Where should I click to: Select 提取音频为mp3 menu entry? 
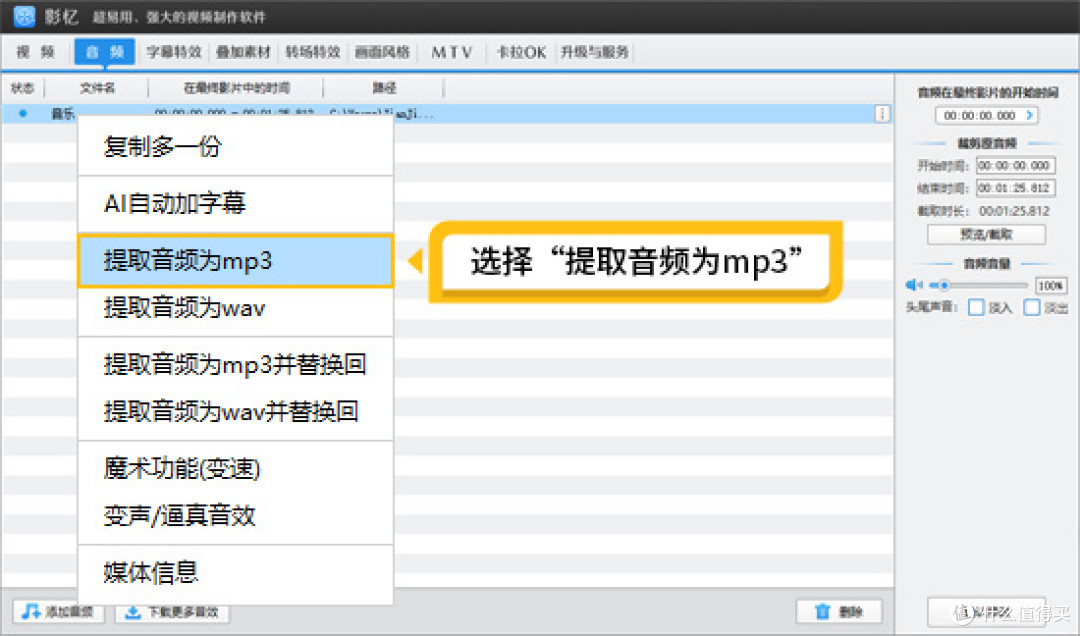tap(236, 260)
